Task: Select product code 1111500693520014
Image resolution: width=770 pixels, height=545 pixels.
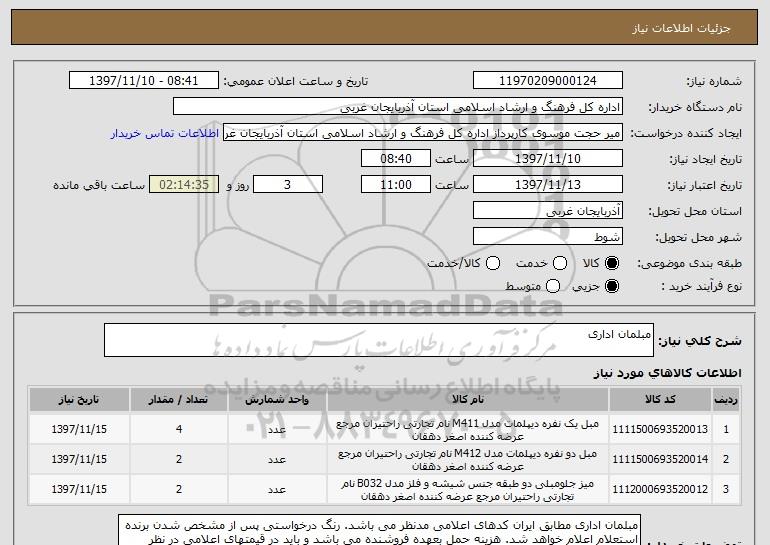Action: 660,459
